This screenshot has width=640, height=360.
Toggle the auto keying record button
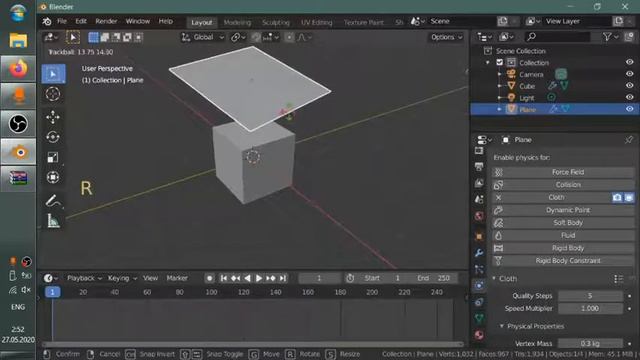point(209,278)
